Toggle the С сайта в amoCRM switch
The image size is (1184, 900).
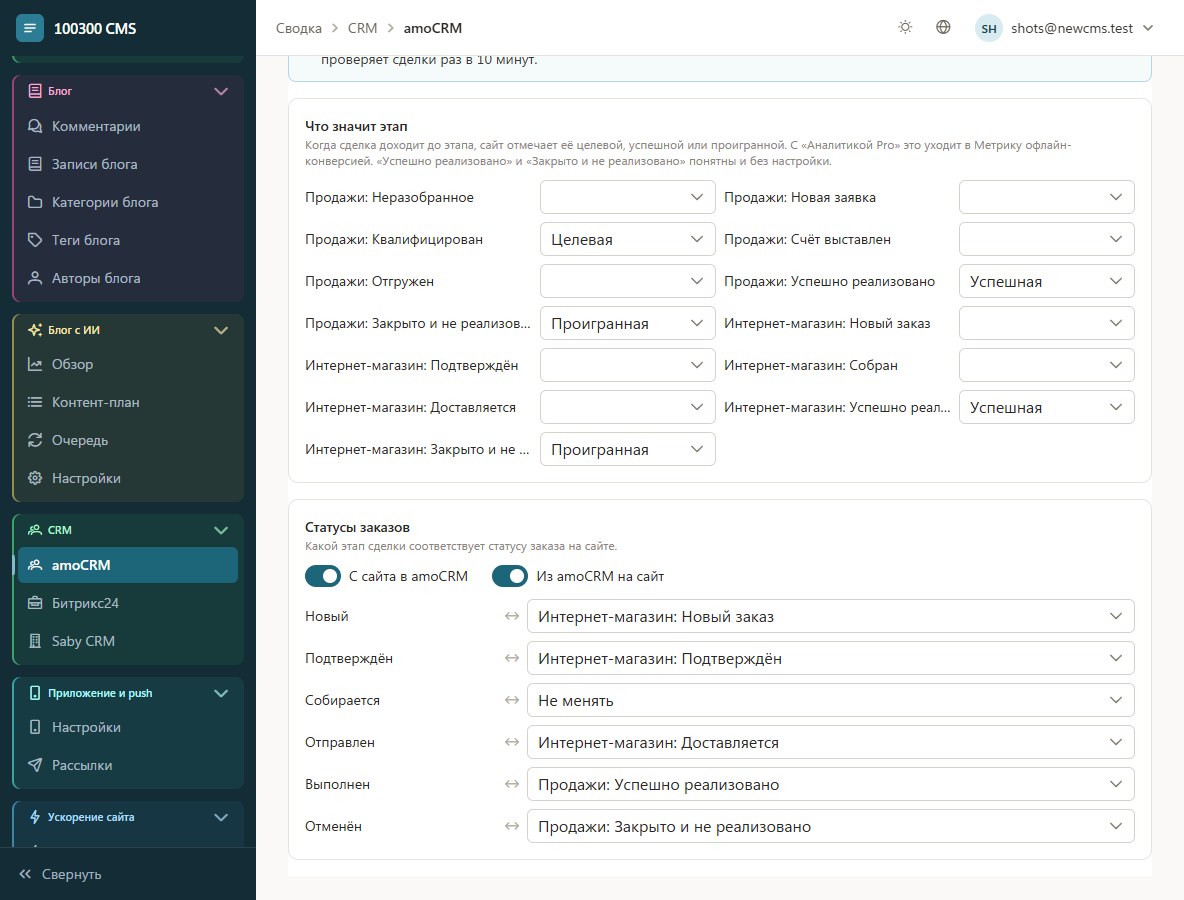323,576
